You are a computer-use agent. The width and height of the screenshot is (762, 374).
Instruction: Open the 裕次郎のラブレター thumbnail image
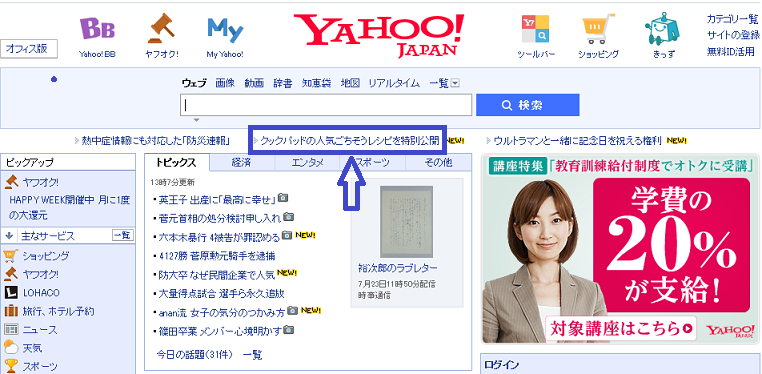[x=406, y=221]
